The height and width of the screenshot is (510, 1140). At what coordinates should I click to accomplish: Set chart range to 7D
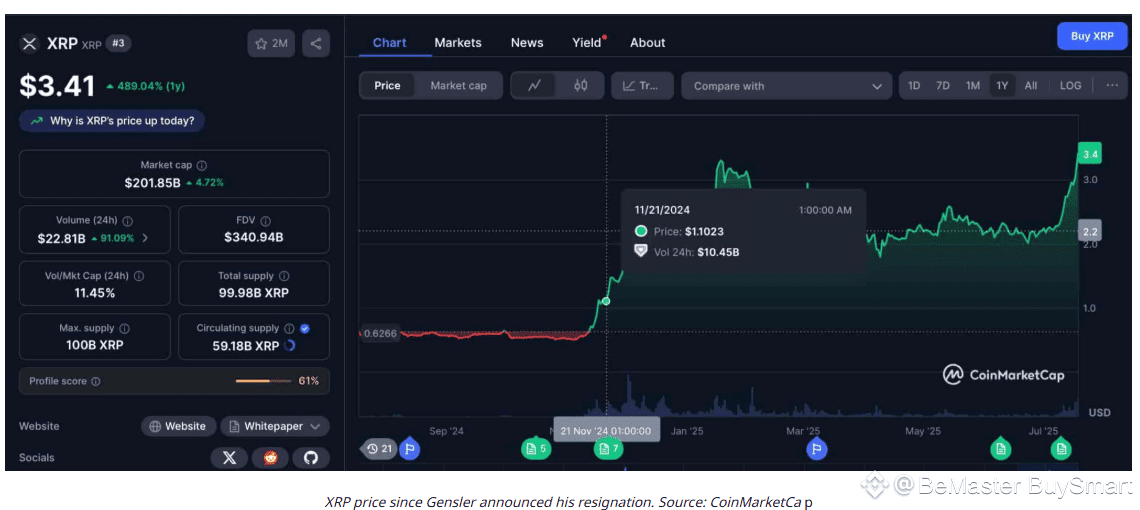pos(943,86)
